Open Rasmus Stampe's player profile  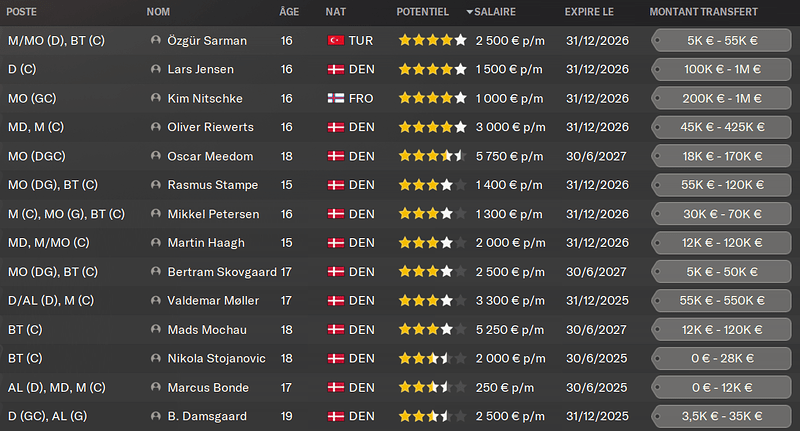213,185
